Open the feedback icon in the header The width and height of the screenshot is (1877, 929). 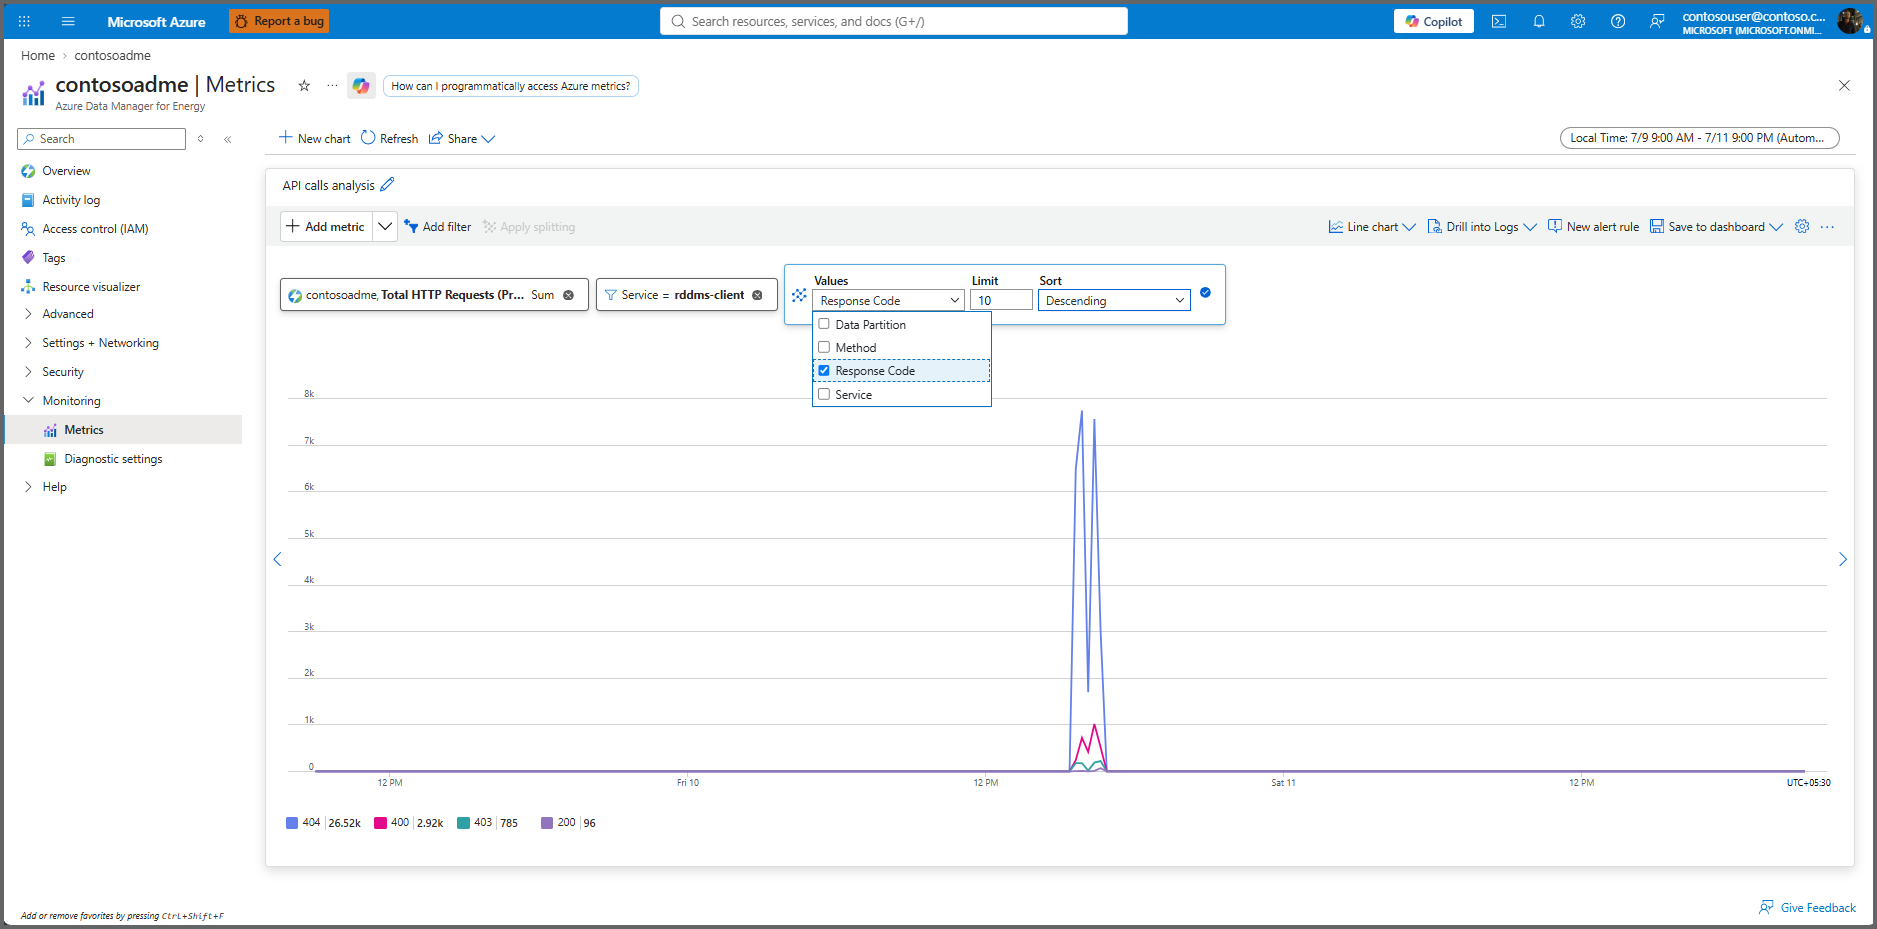coord(1657,21)
